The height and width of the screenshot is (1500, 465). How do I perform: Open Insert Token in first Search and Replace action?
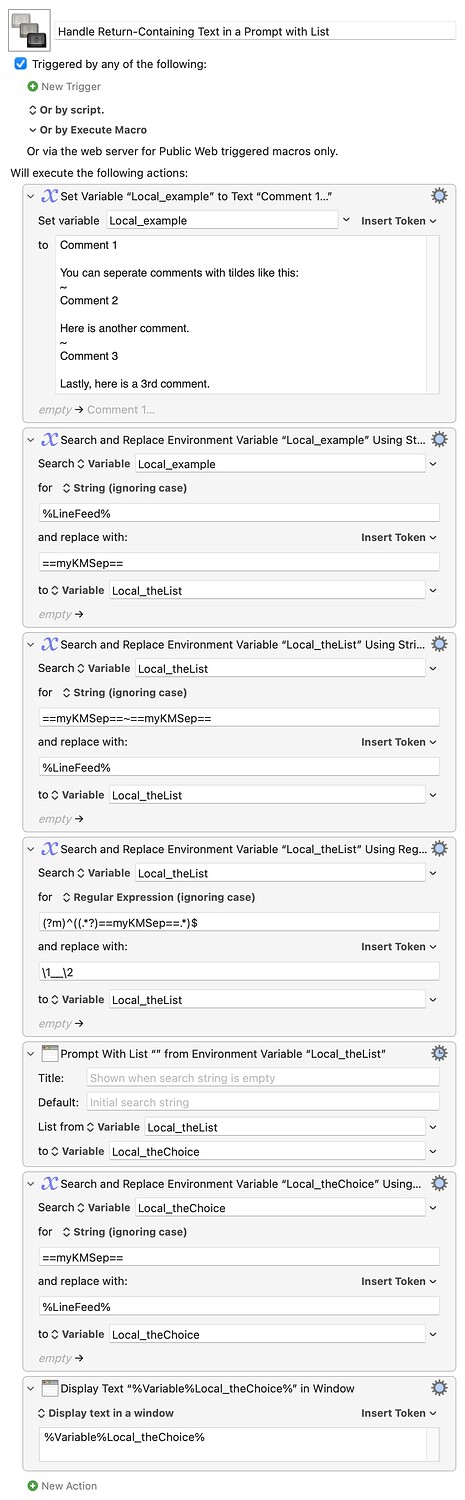click(398, 538)
